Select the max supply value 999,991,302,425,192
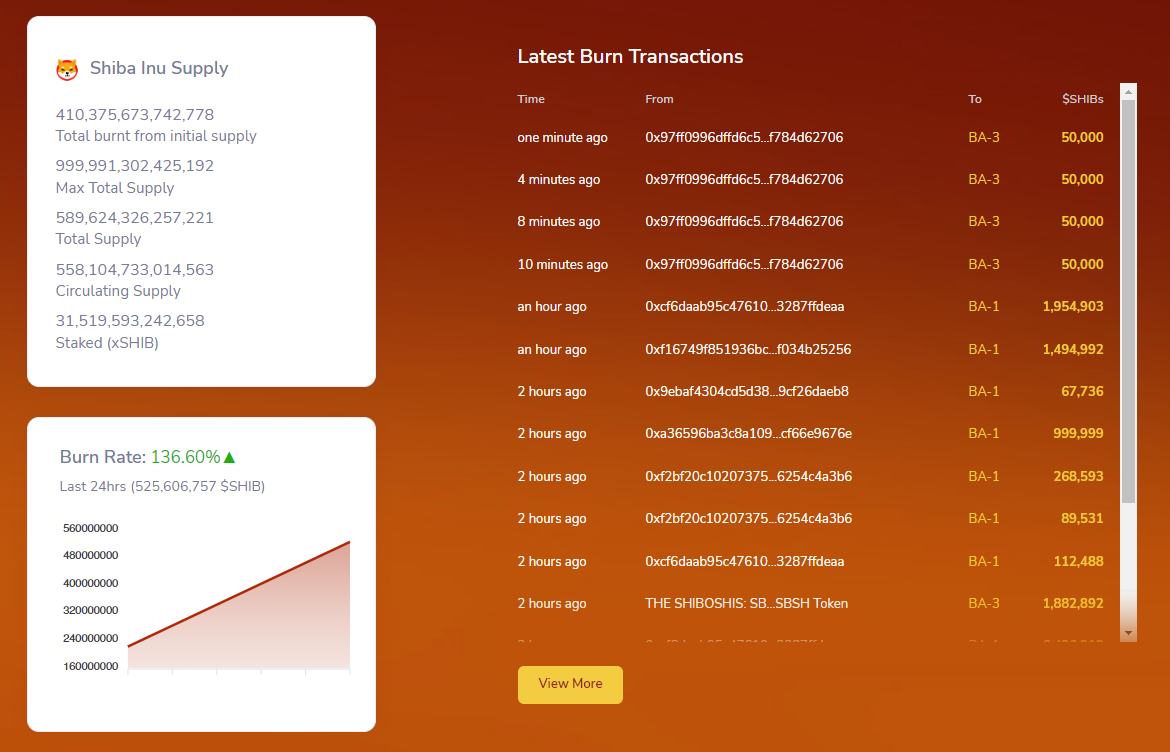The height and width of the screenshot is (752, 1170). coord(135,166)
